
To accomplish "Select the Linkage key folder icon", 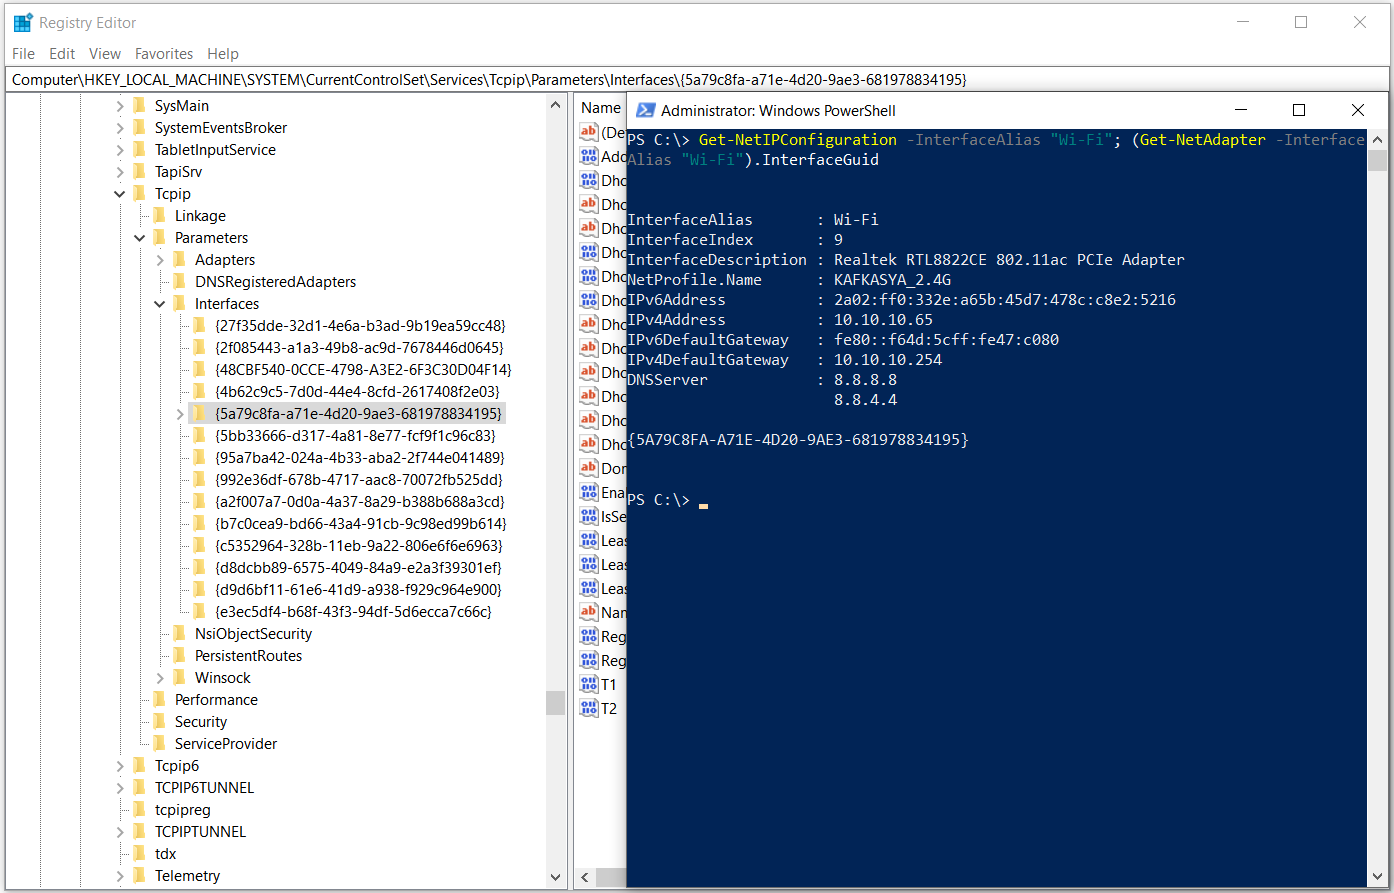I will [159, 216].
